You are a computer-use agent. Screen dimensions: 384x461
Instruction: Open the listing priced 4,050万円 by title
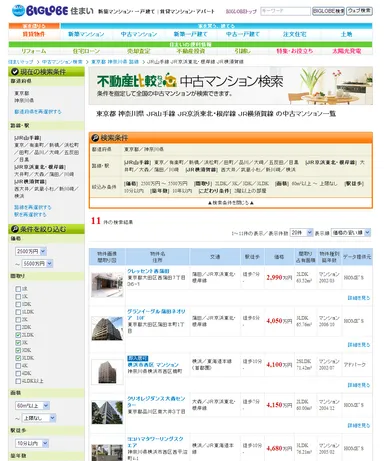(156, 314)
